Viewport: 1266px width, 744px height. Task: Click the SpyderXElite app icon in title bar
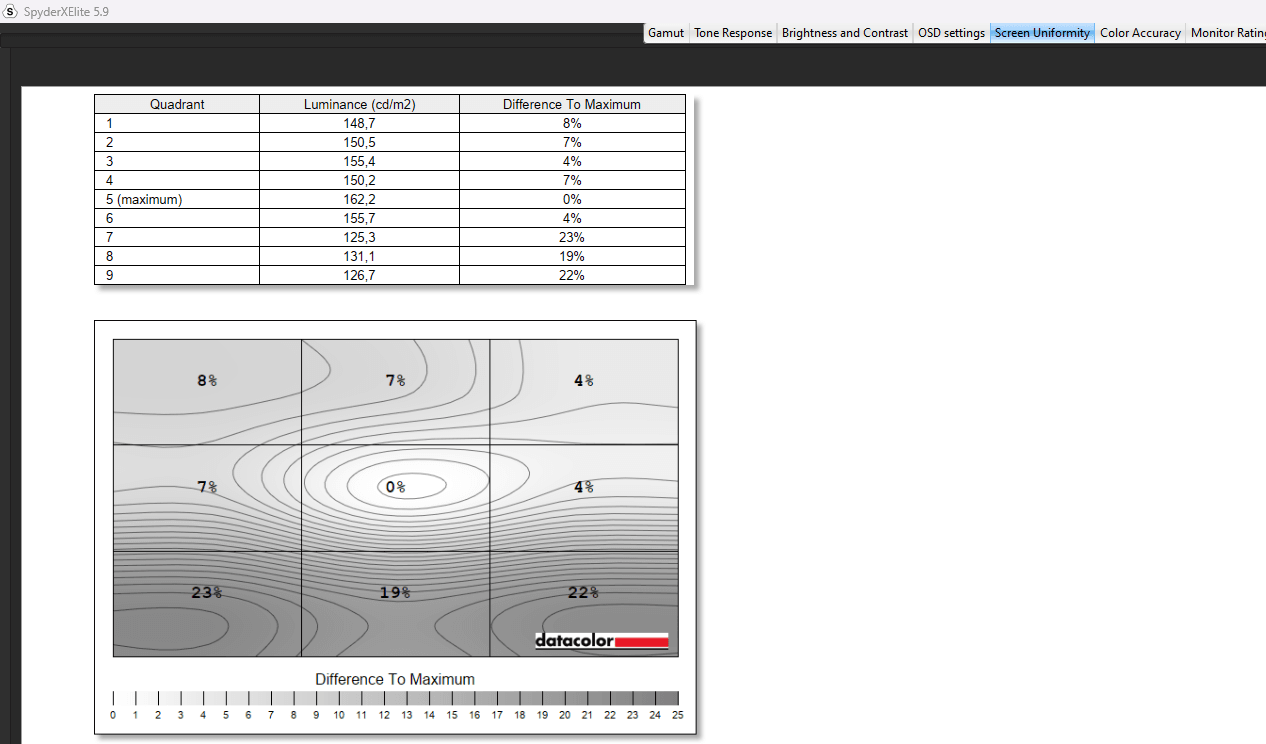tap(11, 11)
